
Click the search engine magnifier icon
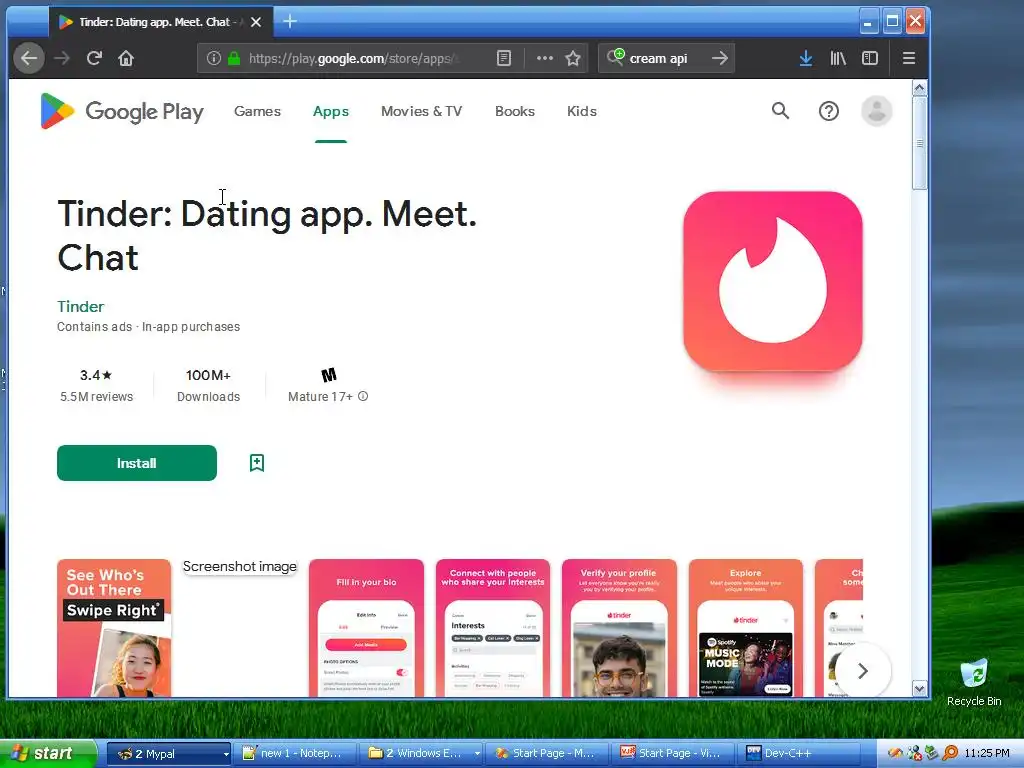pos(615,57)
